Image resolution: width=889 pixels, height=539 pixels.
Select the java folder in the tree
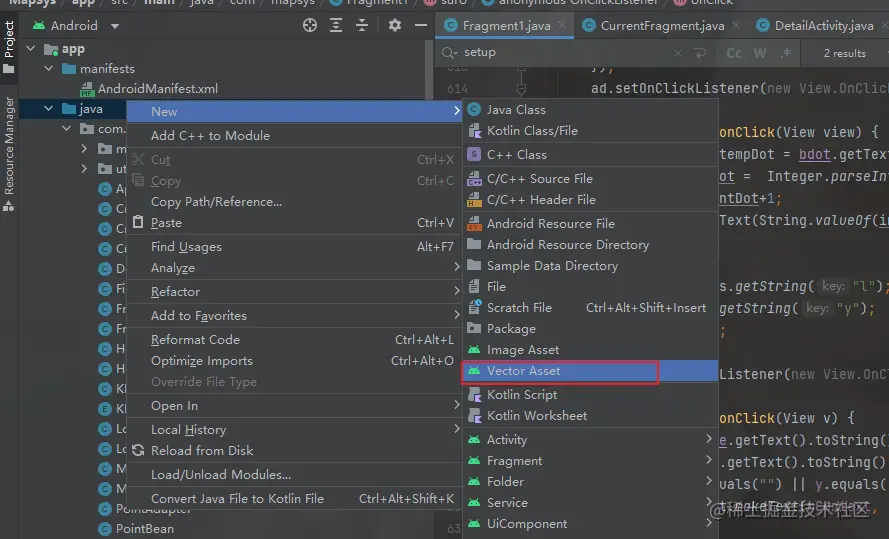click(91, 109)
